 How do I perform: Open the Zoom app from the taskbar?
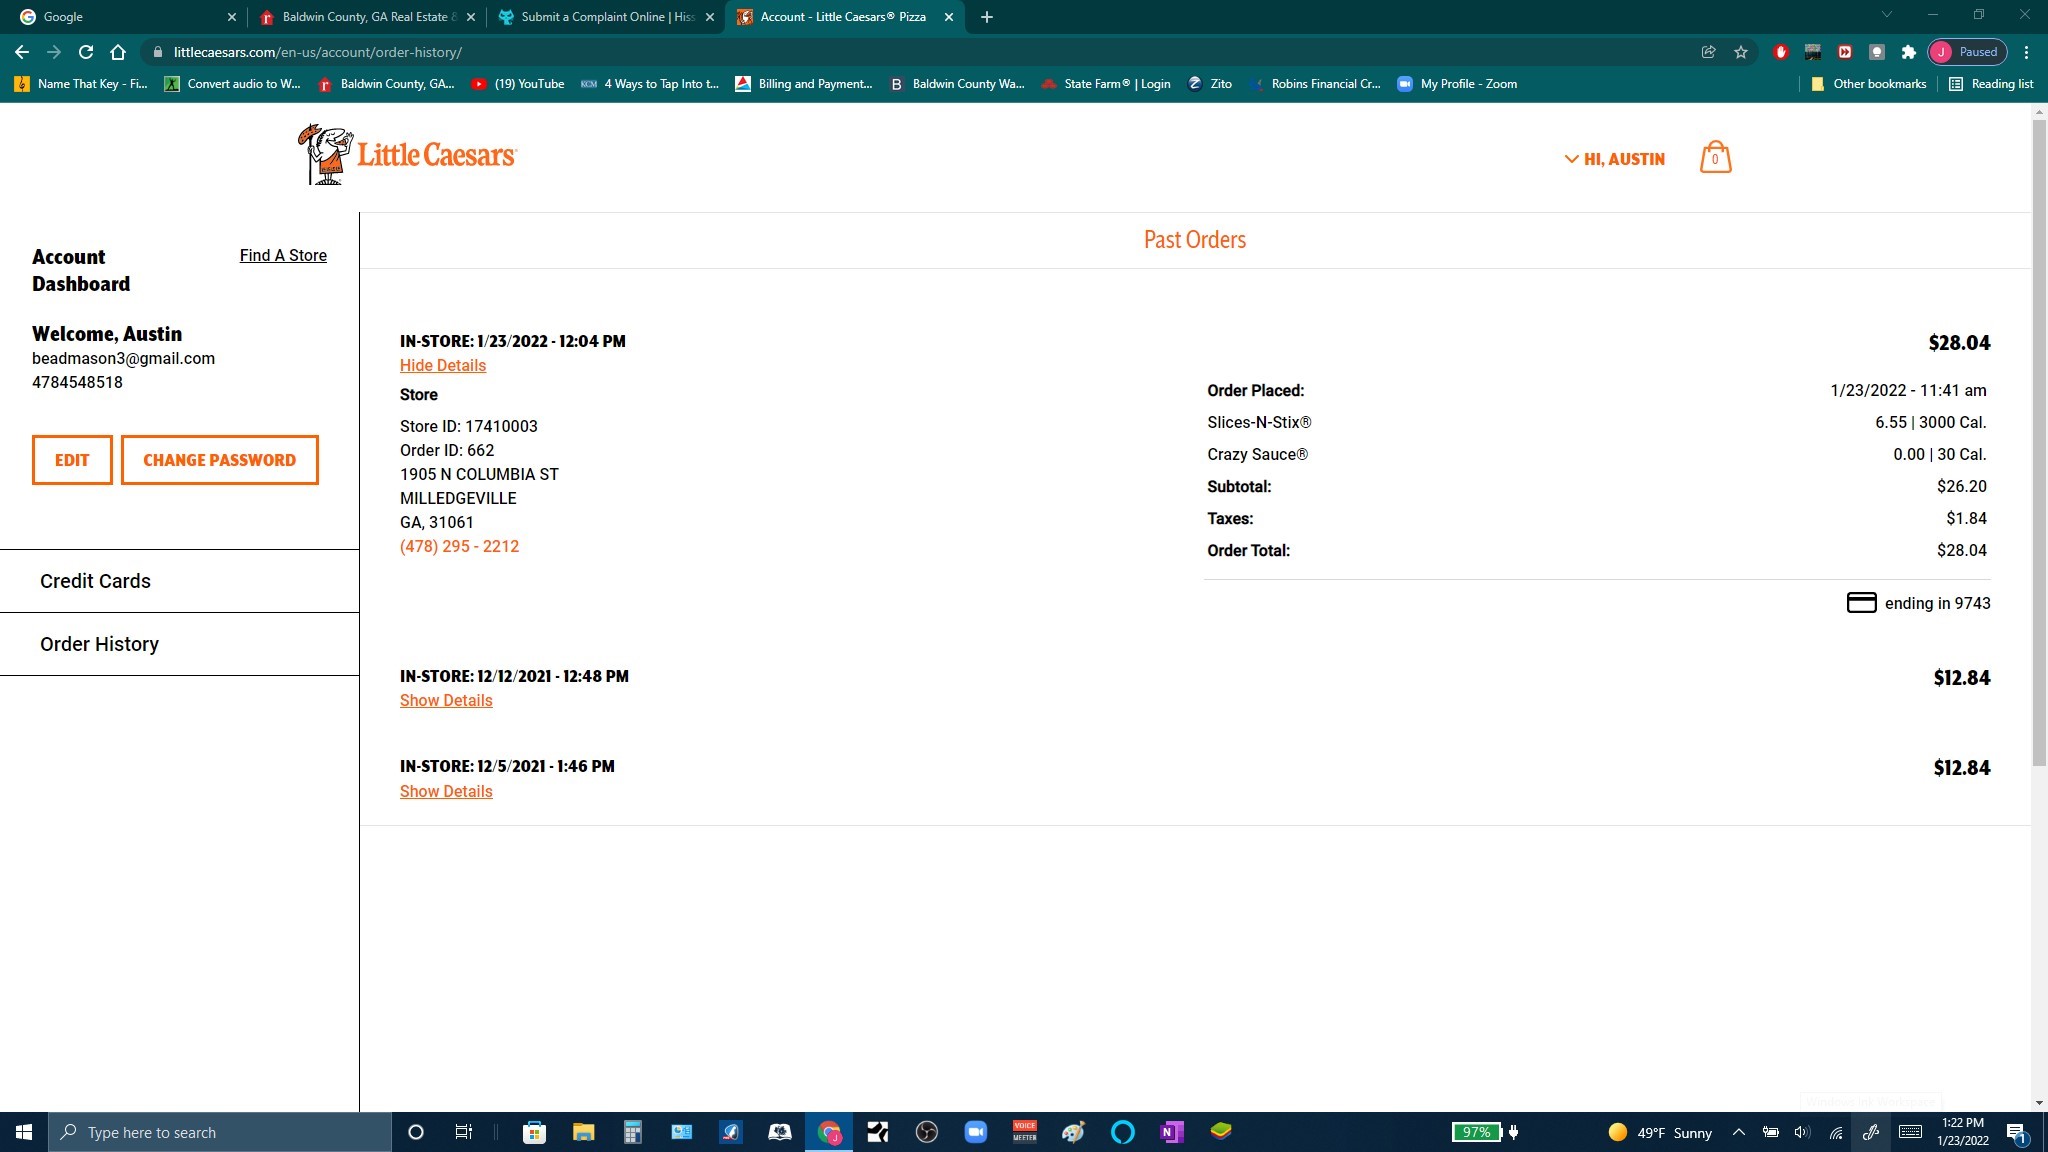point(975,1132)
